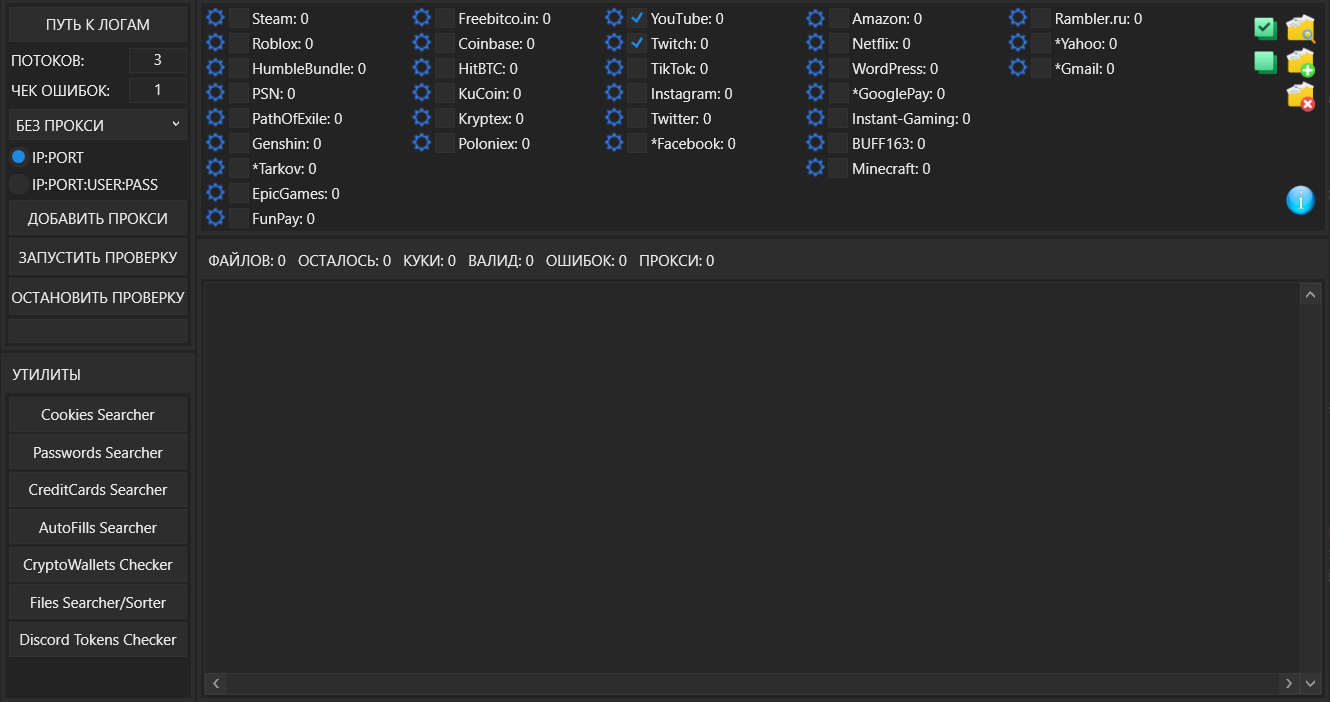Click the gear icon next to HitBTC
The image size is (1330, 702).
421,68
